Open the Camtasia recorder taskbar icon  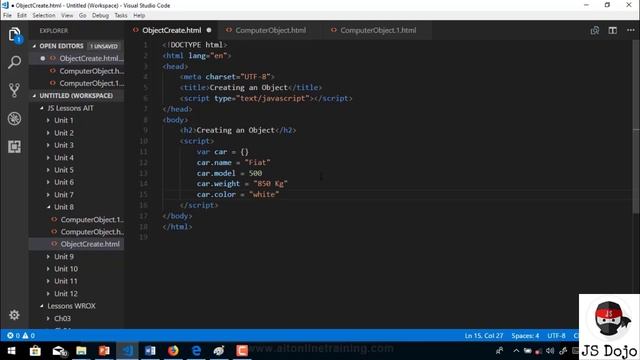(242, 351)
